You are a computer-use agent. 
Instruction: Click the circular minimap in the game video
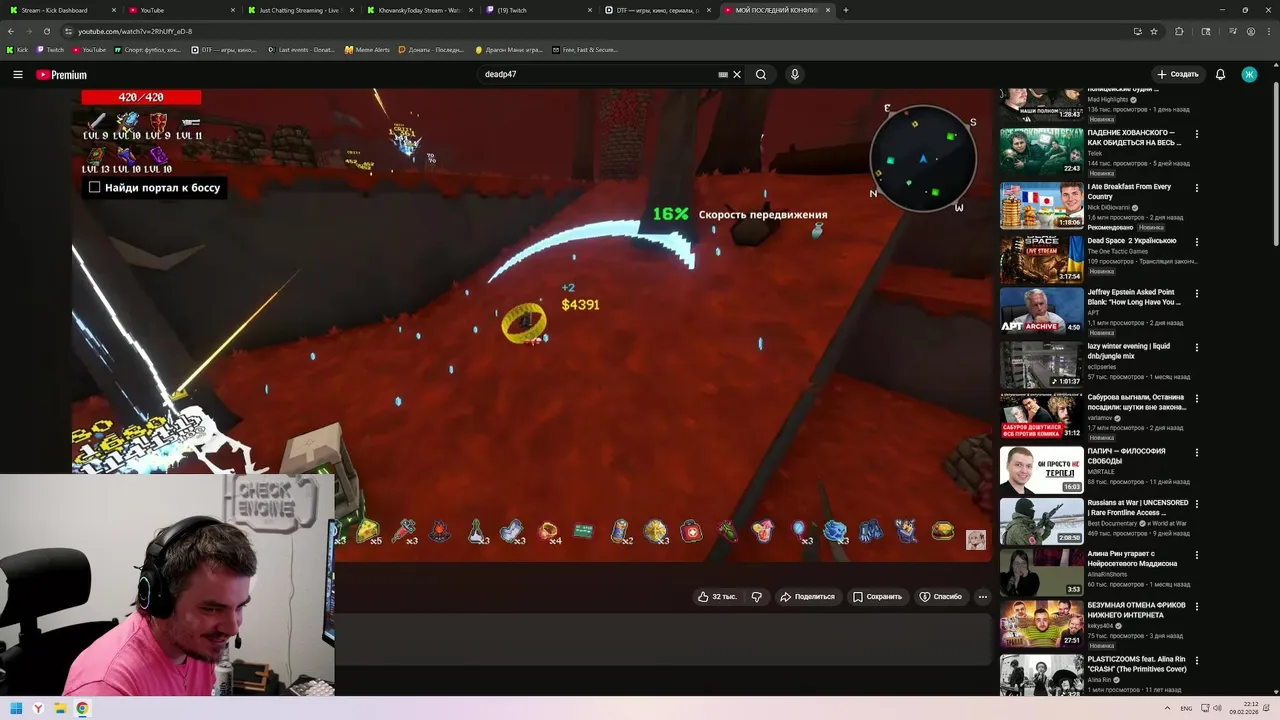click(x=922, y=158)
